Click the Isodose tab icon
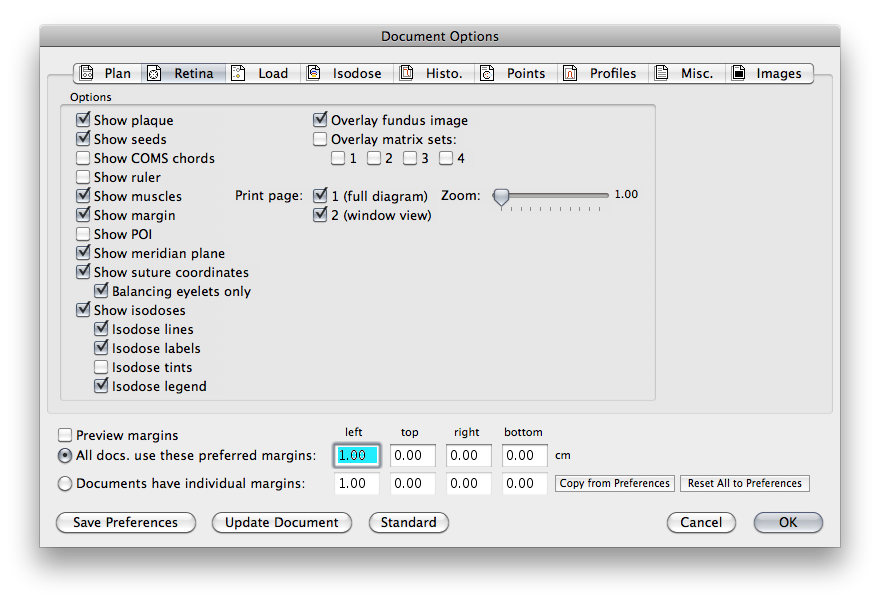880x602 pixels. (314, 73)
